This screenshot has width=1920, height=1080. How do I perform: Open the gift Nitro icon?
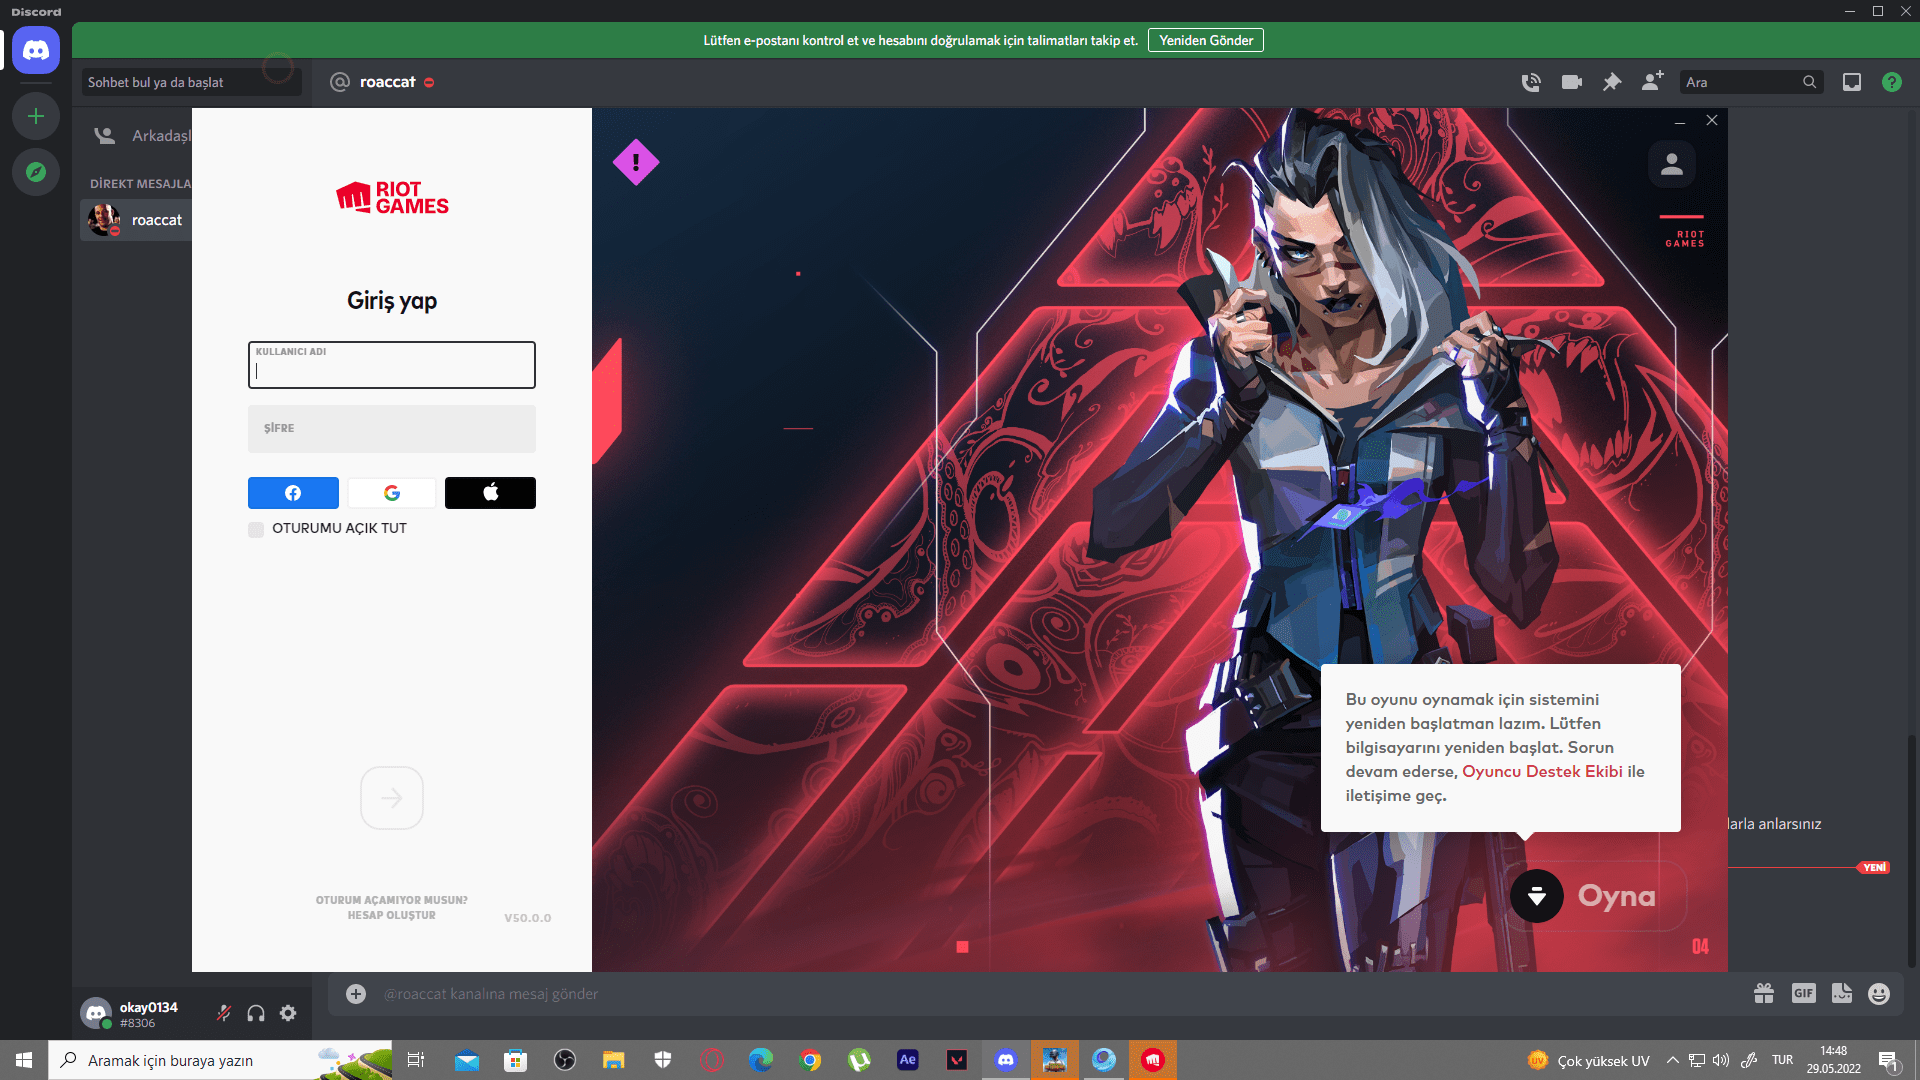(1764, 993)
